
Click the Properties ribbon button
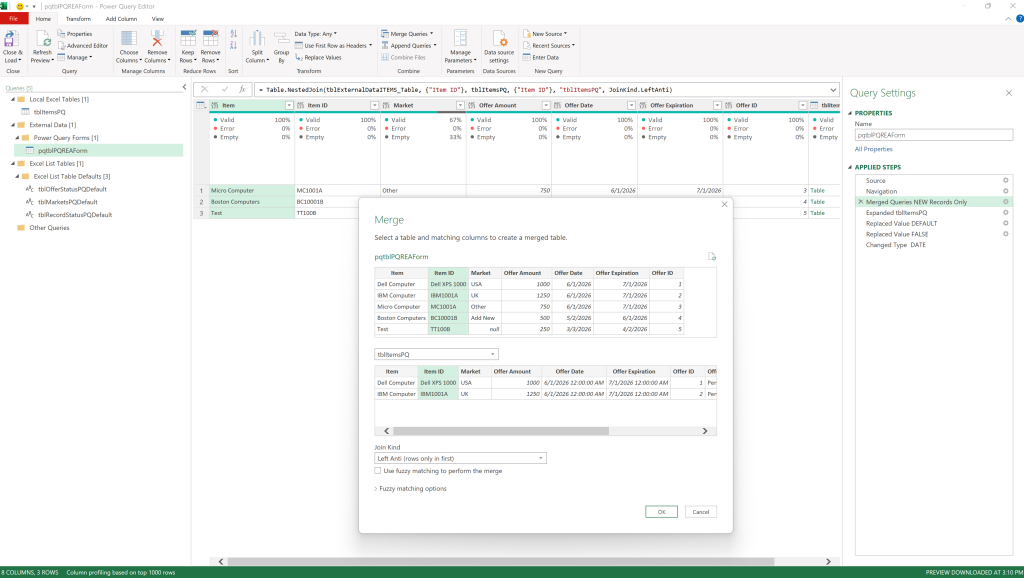(74, 34)
